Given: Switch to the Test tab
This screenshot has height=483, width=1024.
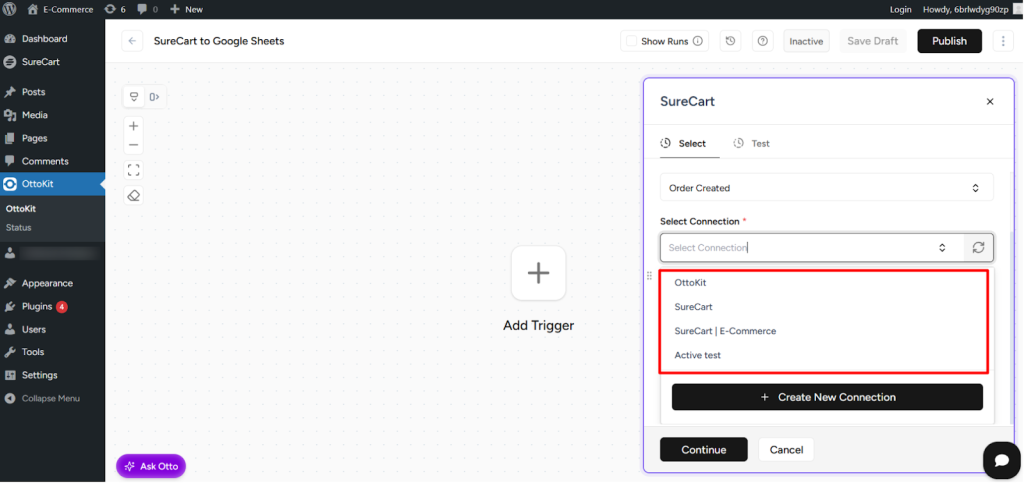Looking at the screenshot, I should [x=752, y=144].
